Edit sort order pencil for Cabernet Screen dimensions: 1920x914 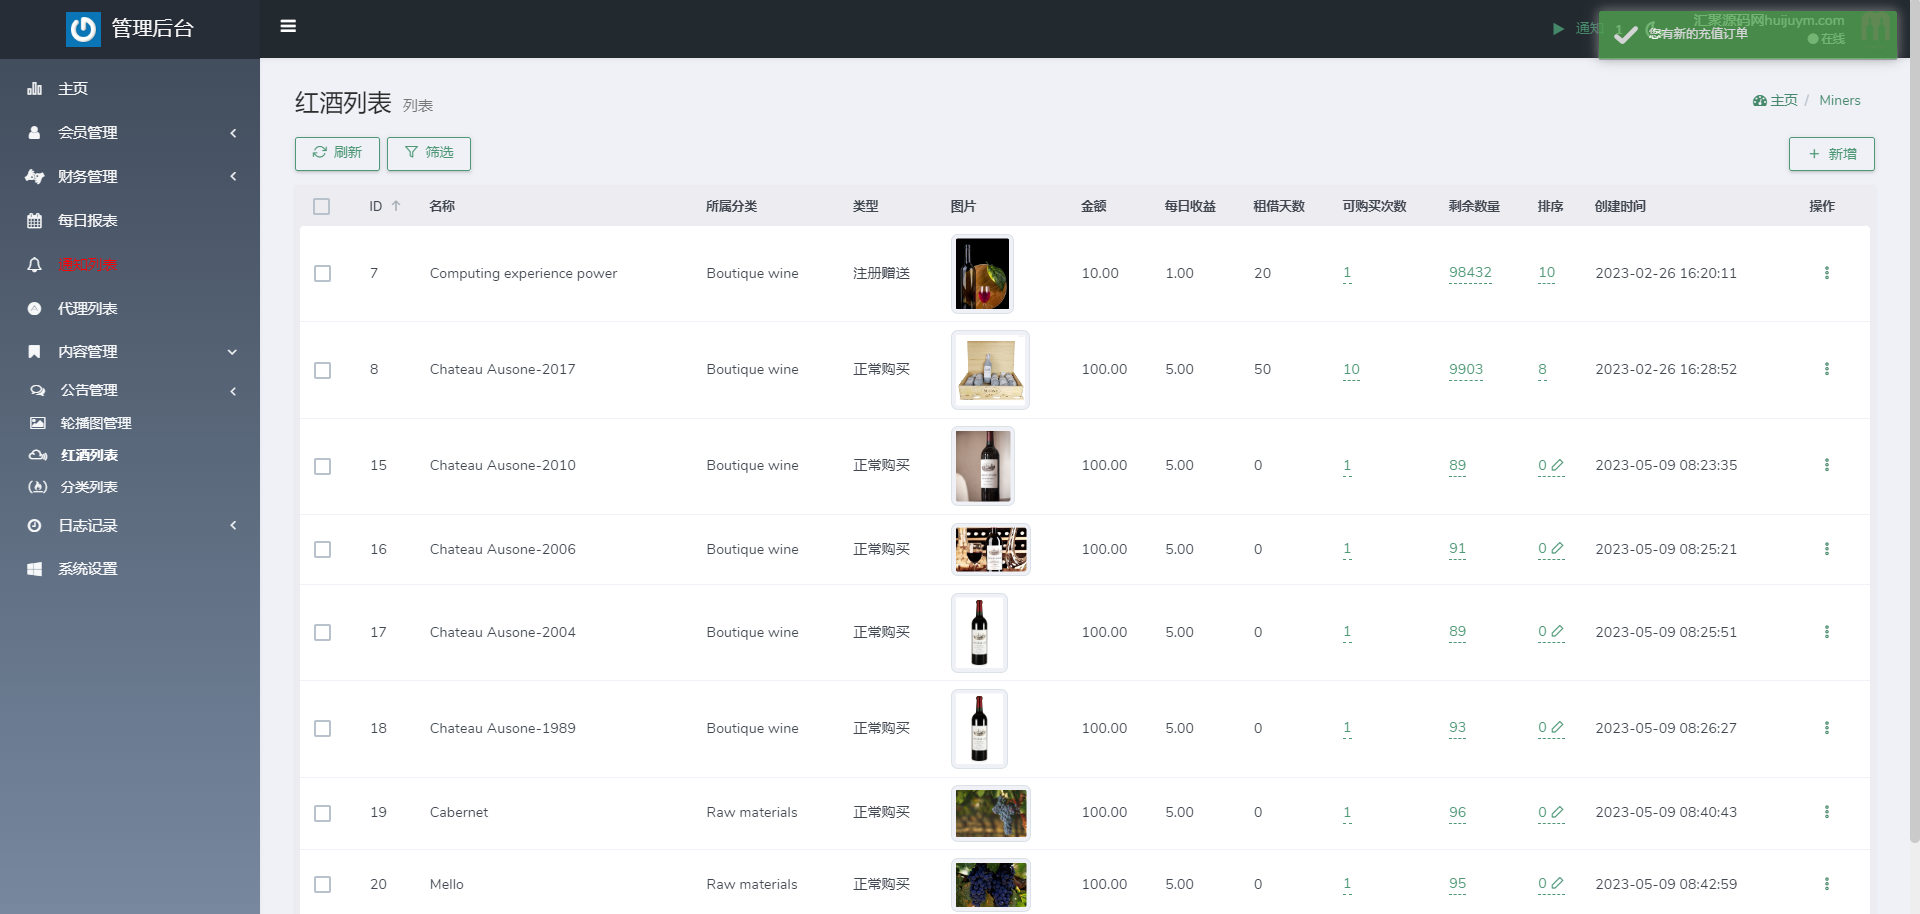point(1557,812)
